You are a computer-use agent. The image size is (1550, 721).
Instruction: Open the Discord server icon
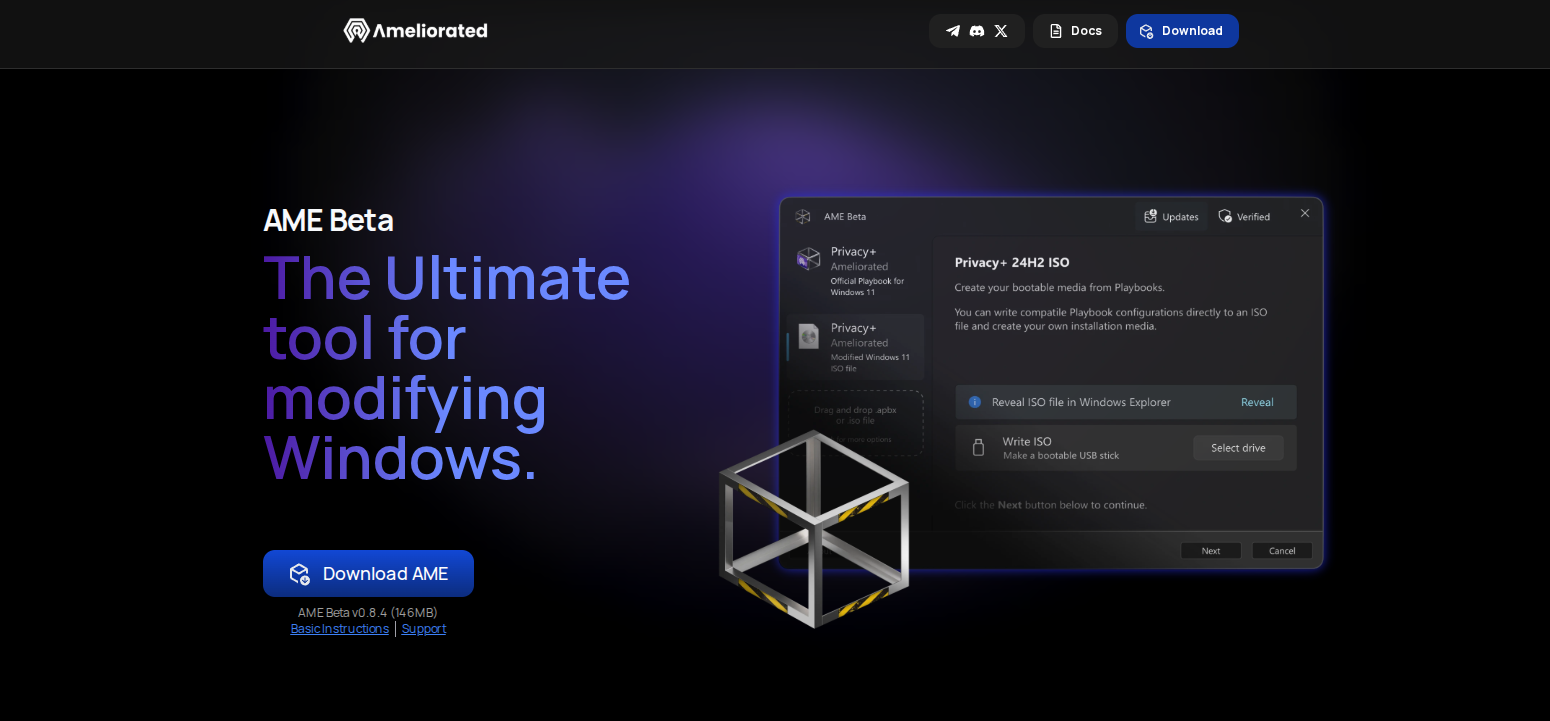tap(977, 31)
